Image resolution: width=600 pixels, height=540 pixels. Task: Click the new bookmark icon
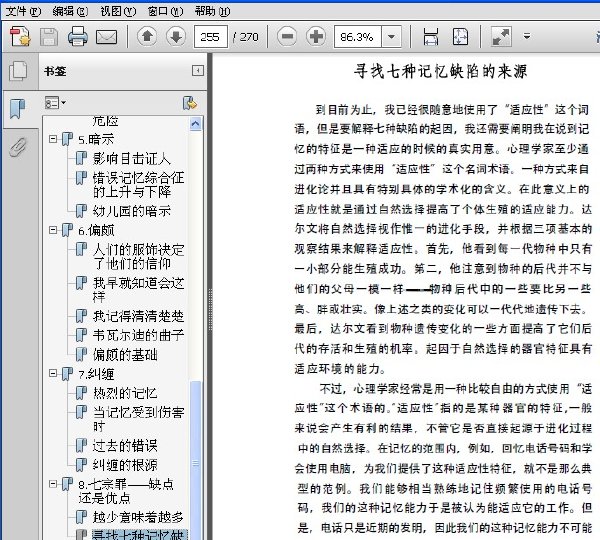coord(190,103)
